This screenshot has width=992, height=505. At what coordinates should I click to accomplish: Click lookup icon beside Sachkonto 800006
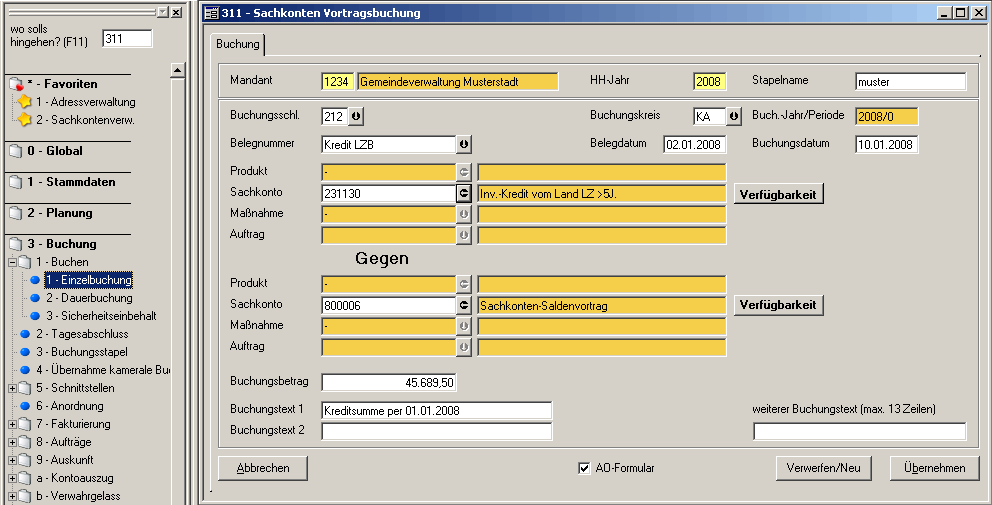click(x=463, y=305)
